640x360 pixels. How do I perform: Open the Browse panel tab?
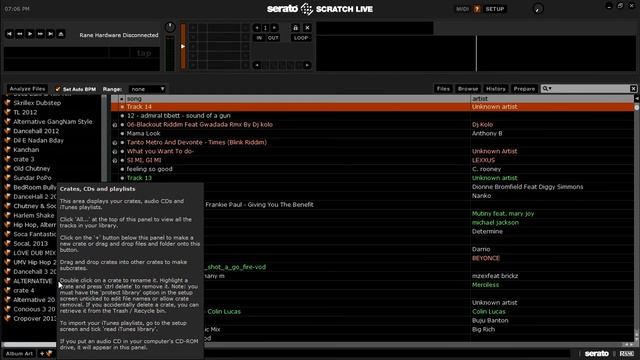pyautogui.click(x=468, y=89)
